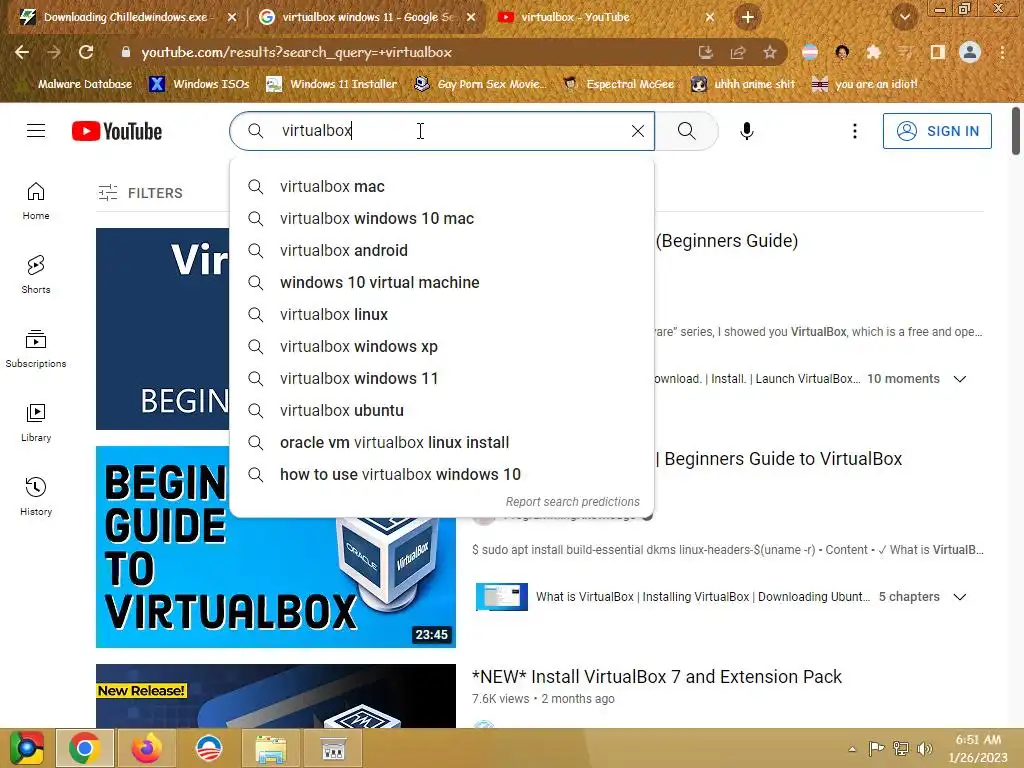Open Shorts in sidebar
1024x768 pixels.
click(36, 274)
